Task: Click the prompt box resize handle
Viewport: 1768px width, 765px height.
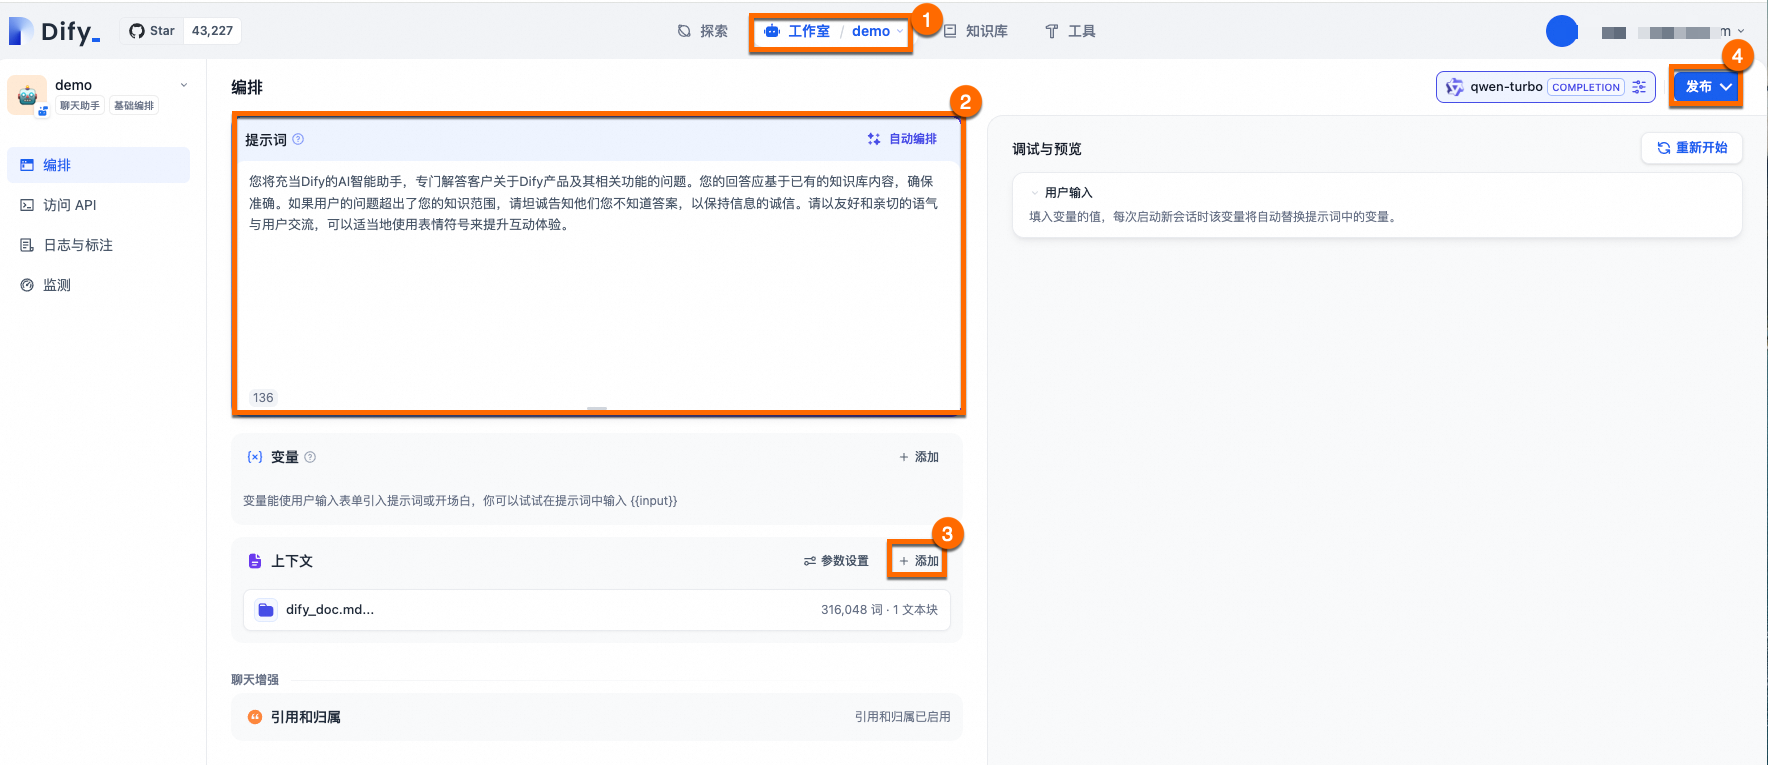Action: pos(597,408)
